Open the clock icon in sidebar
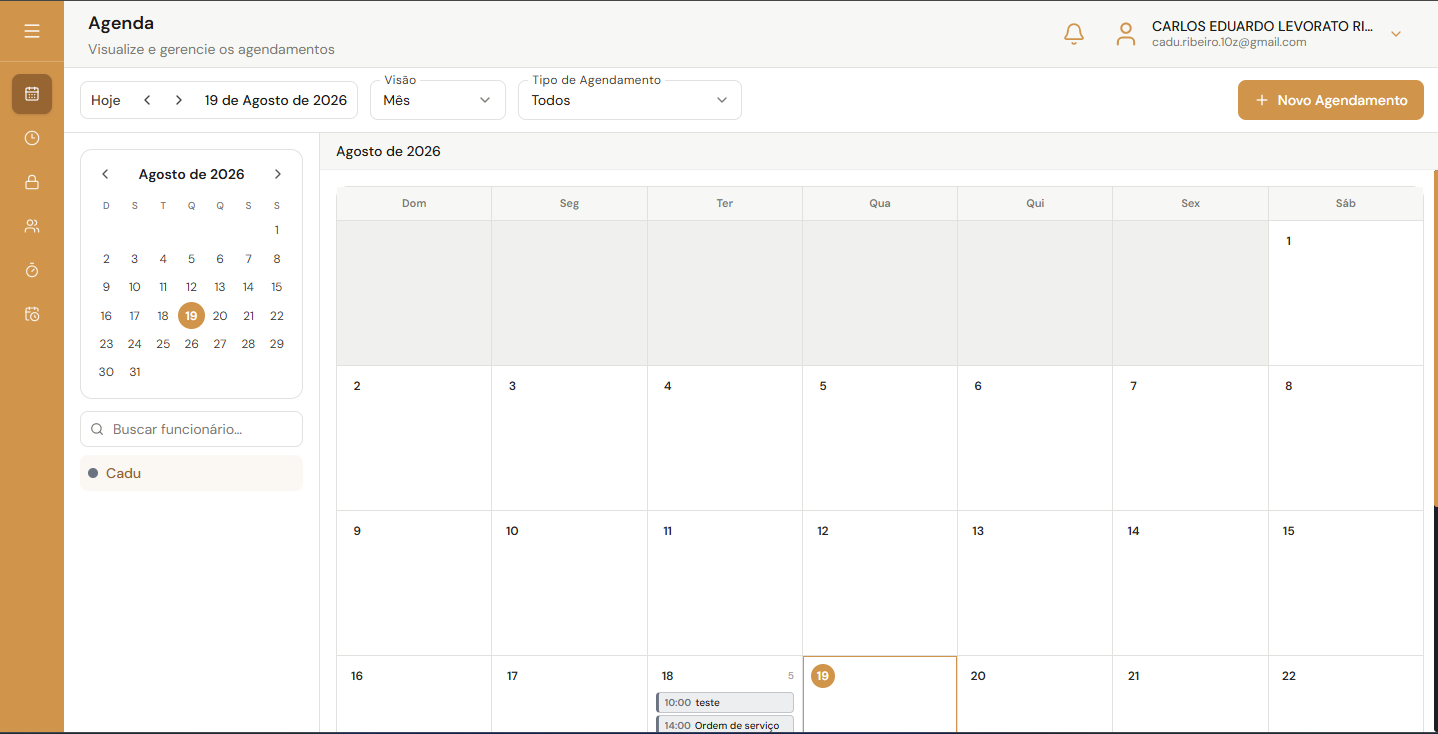The height and width of the screenshot is (734, 1438). tap(32, 138)
